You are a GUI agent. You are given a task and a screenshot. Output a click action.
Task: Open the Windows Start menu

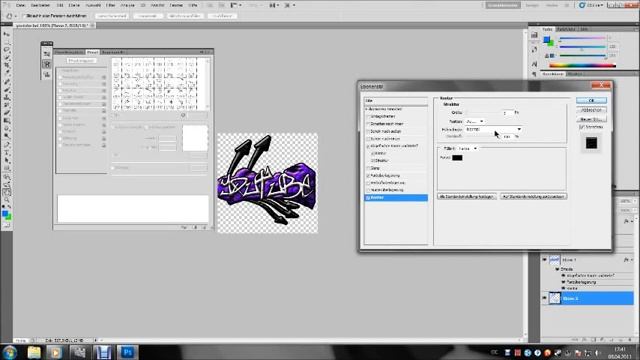pyautogui.click(x=9, y=352)
